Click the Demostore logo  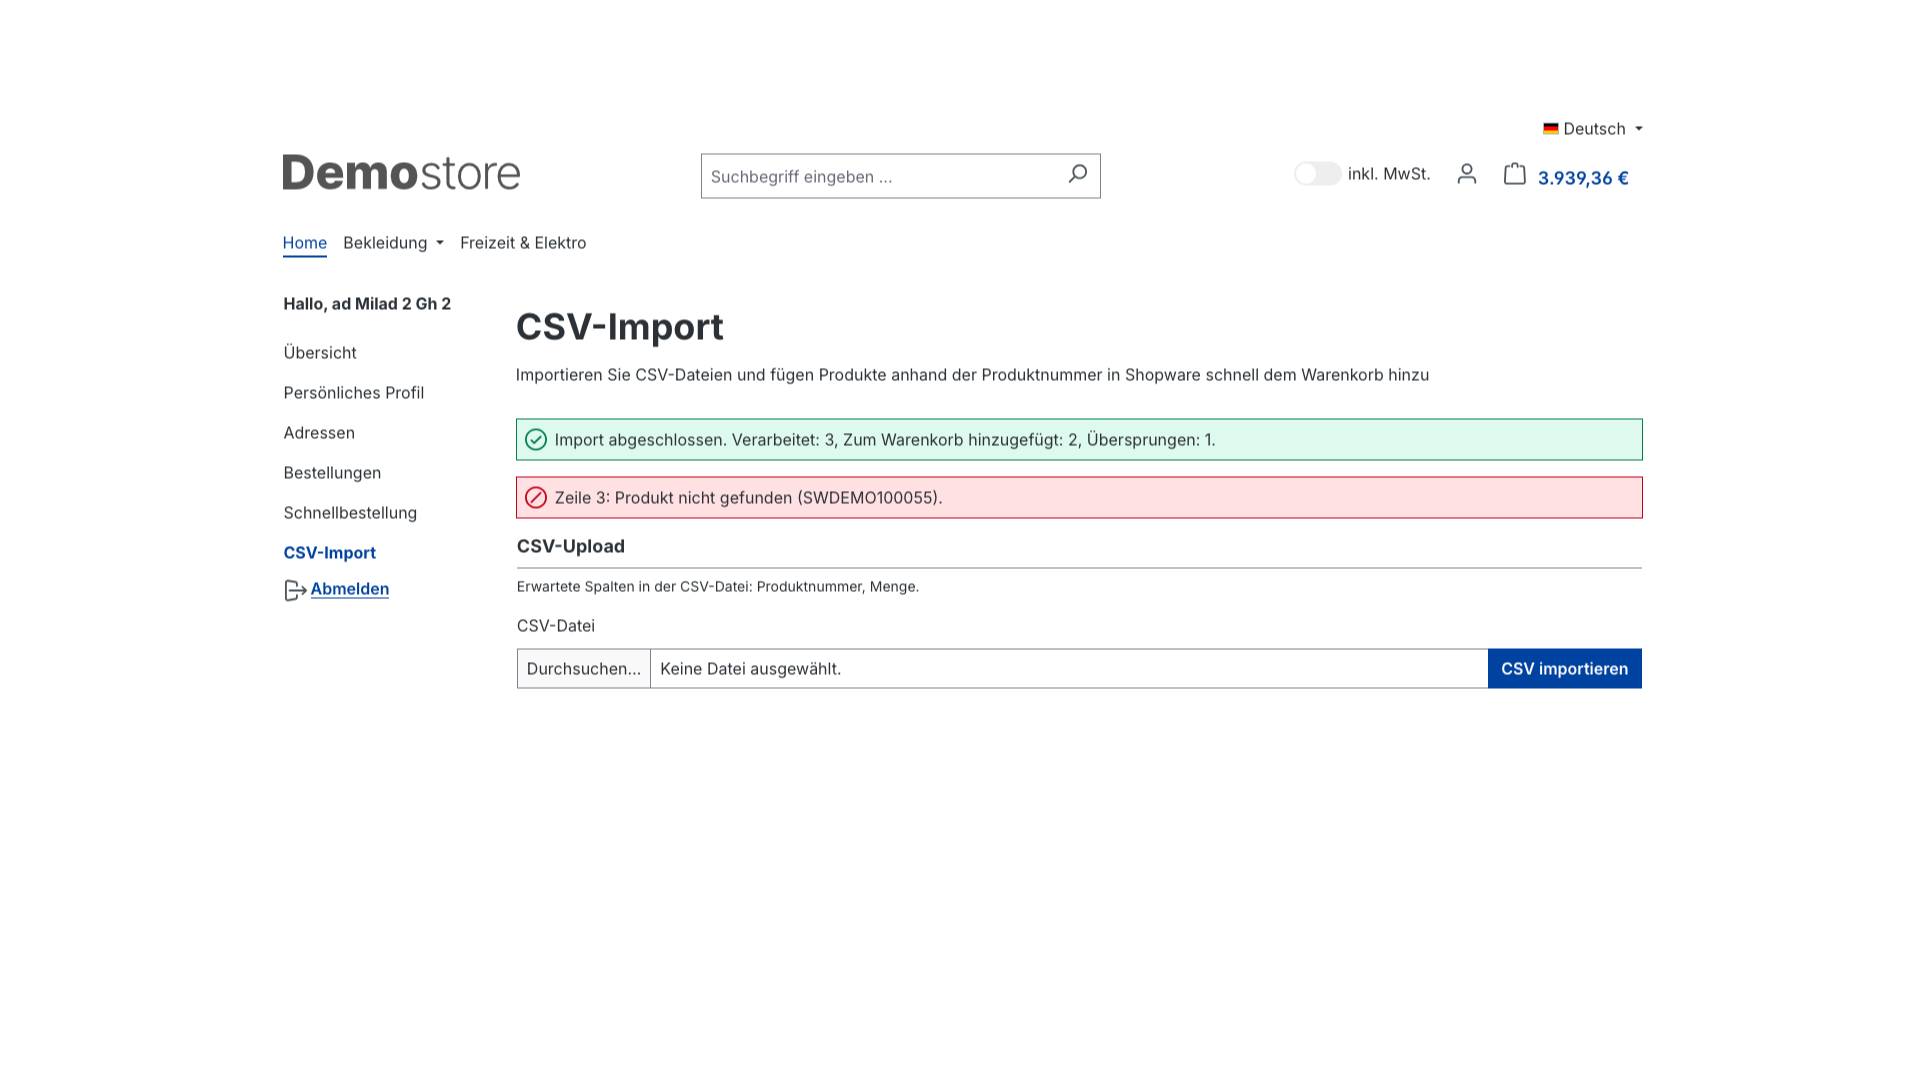coord(401,173)
